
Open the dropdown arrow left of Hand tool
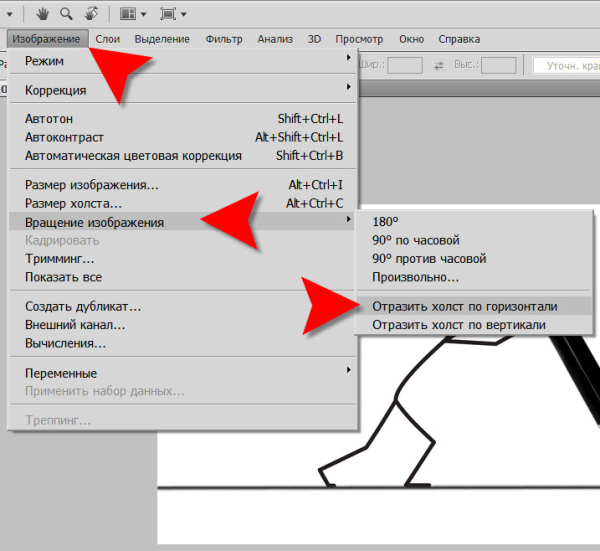(x=10, y=15)
